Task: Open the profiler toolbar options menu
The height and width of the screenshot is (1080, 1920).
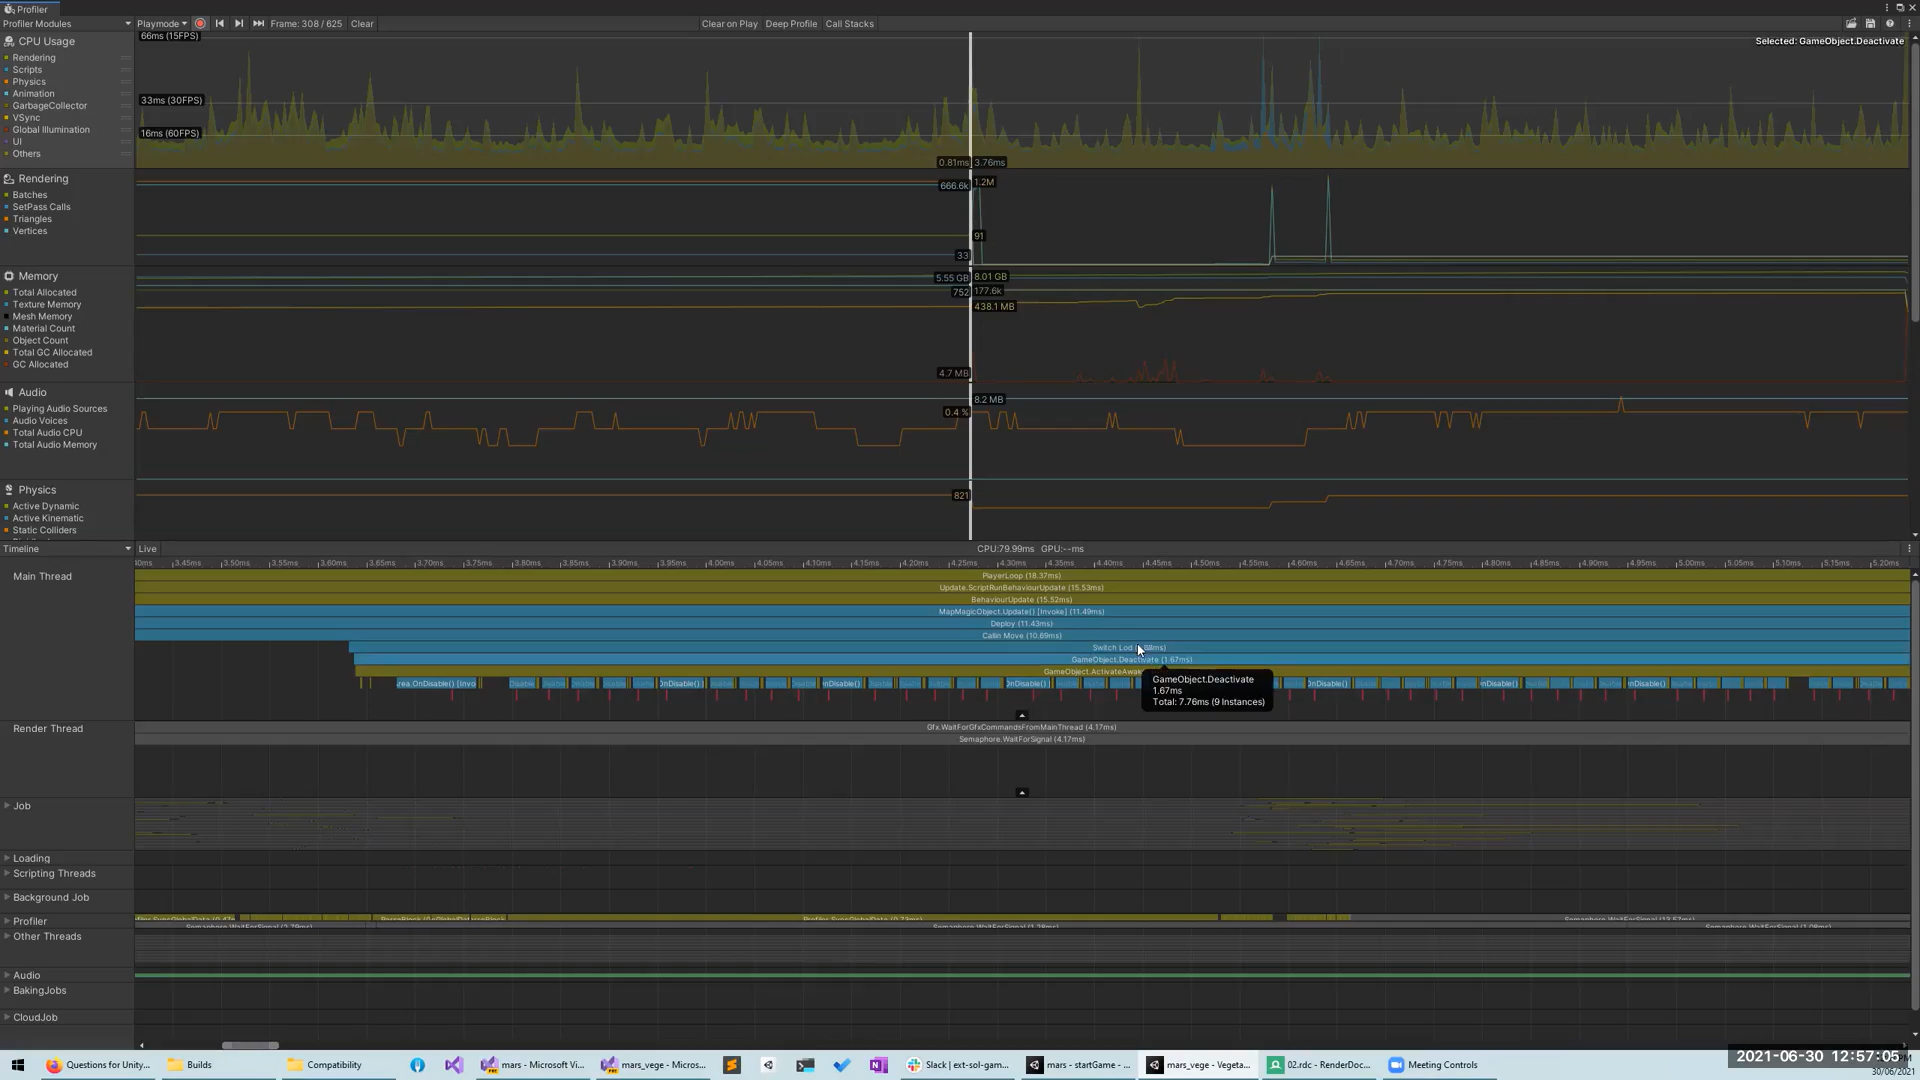Action: [1908, 23]
